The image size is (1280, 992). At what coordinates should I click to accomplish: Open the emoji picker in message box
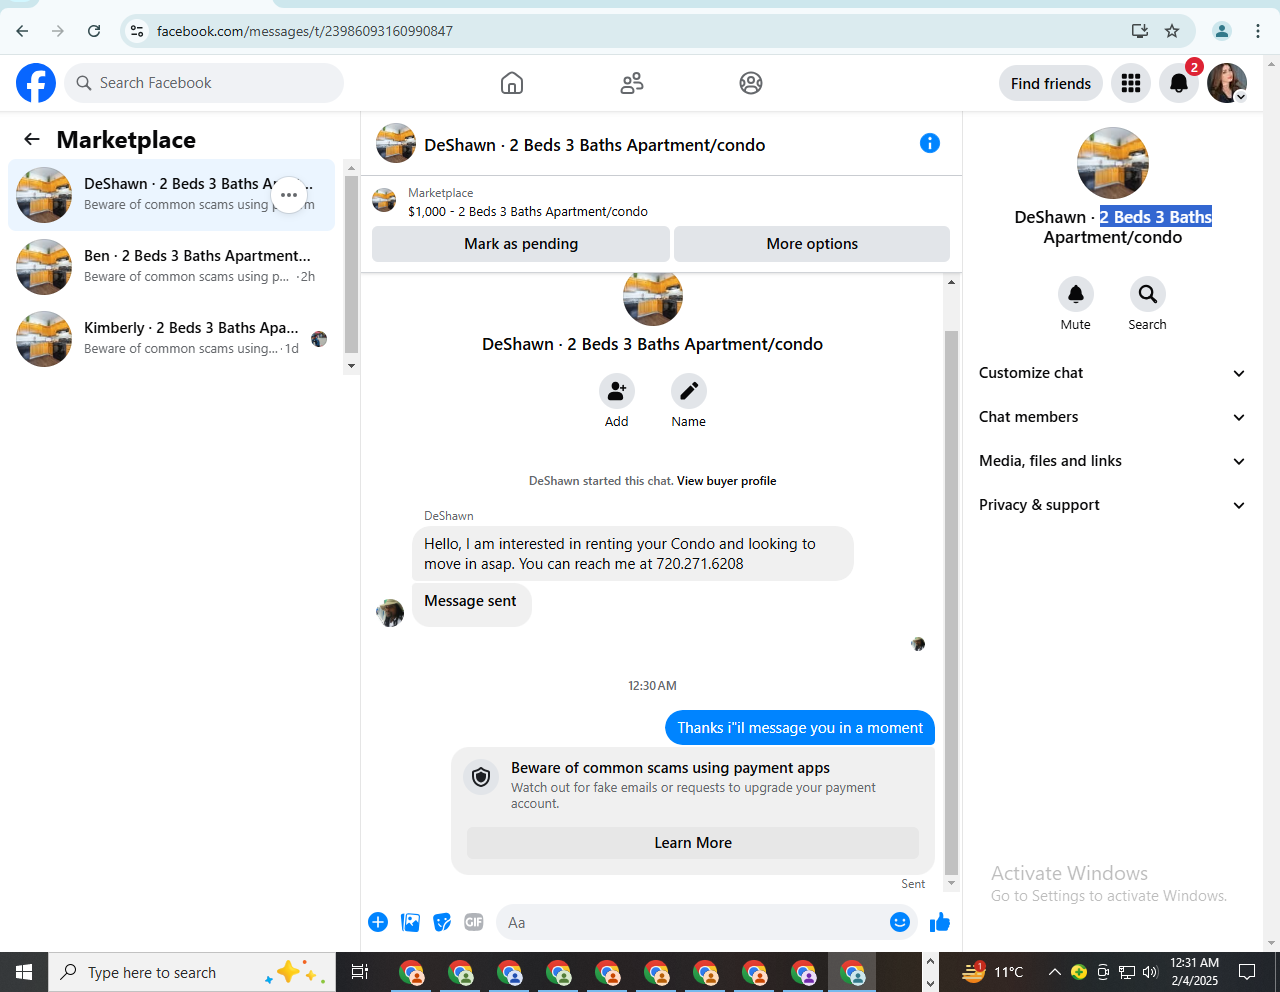[900, 922]
